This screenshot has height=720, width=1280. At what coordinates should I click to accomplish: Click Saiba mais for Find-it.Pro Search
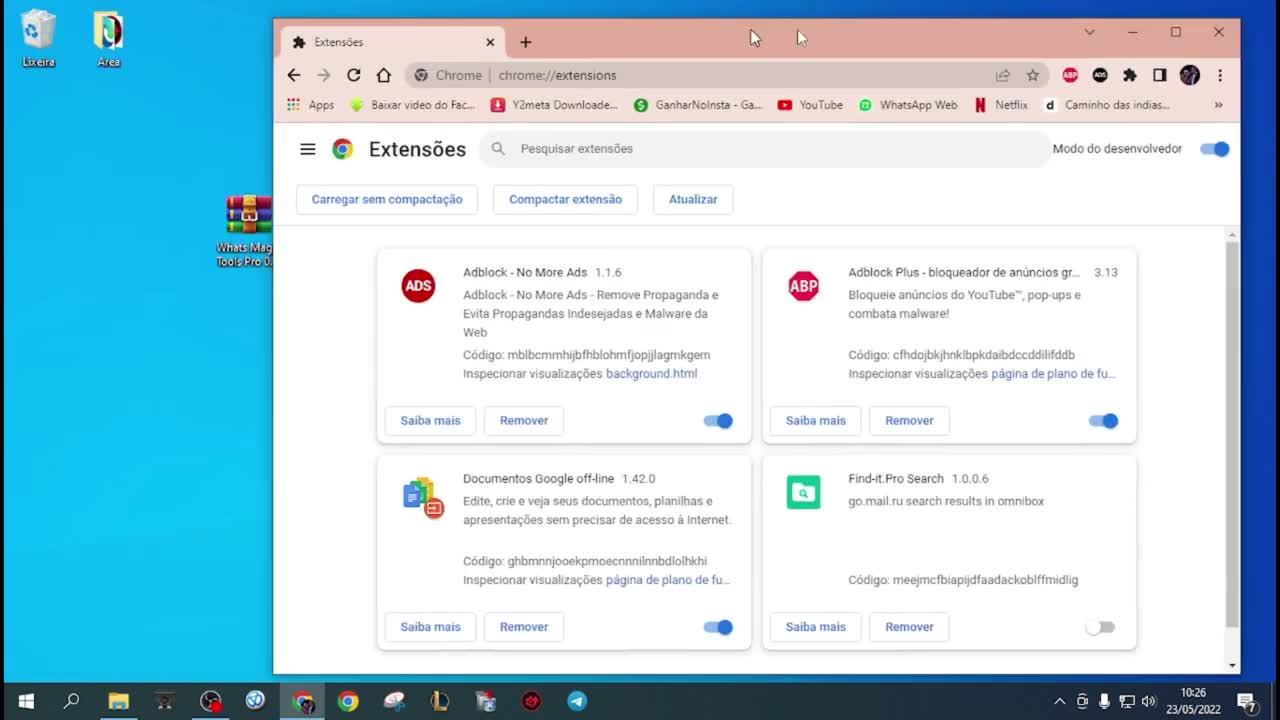pyautogui.click(x=815, y=627)
